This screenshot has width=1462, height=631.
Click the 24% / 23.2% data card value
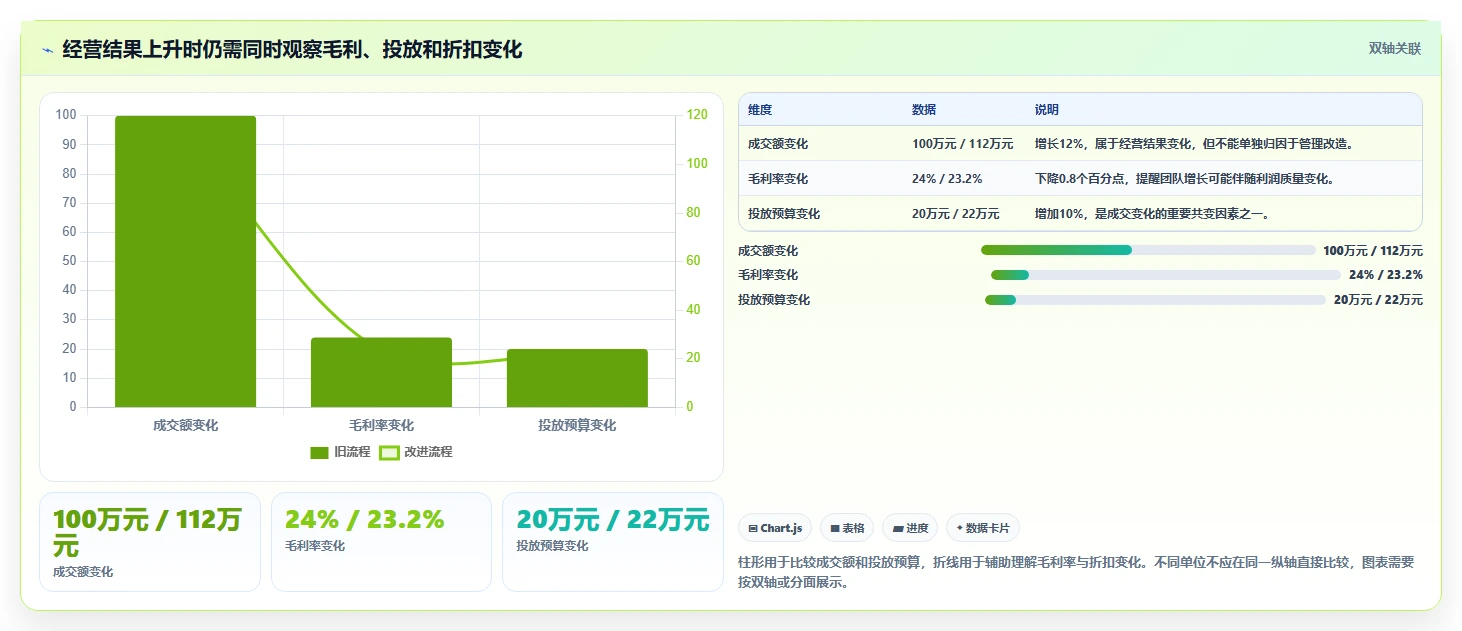pyautogui.click(x=364, y=520)
